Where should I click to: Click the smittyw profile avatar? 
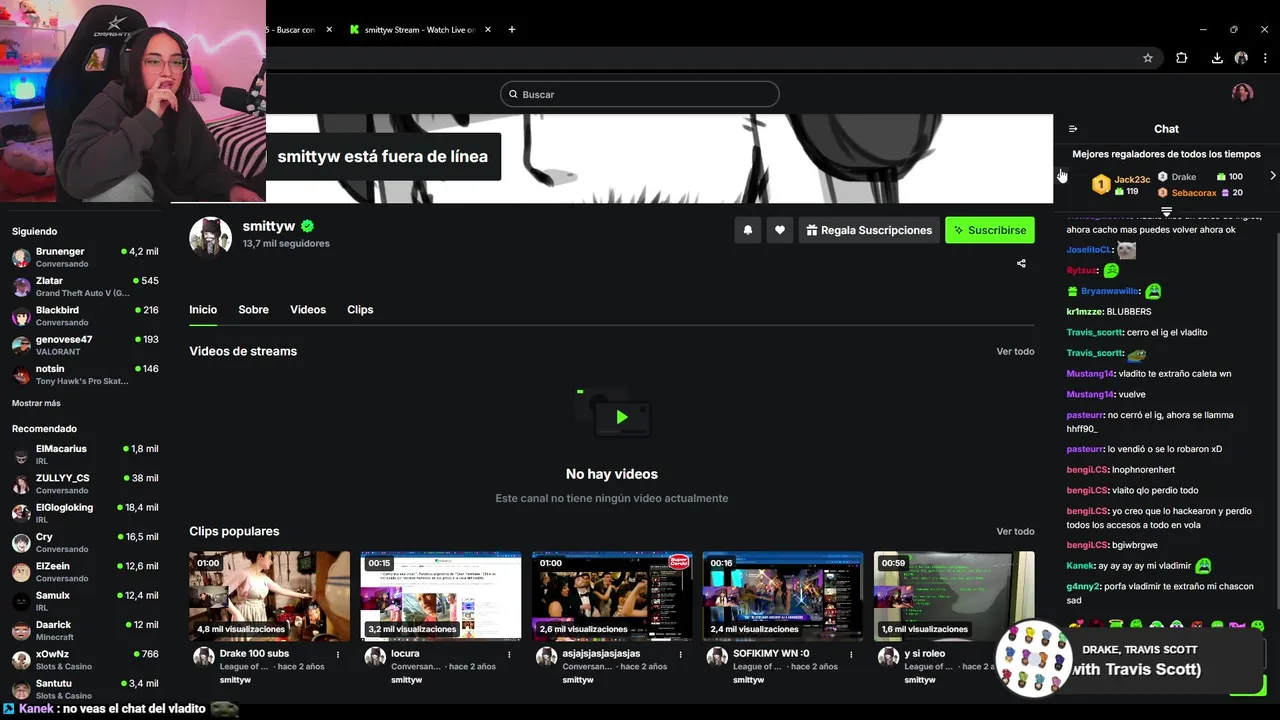211,236
